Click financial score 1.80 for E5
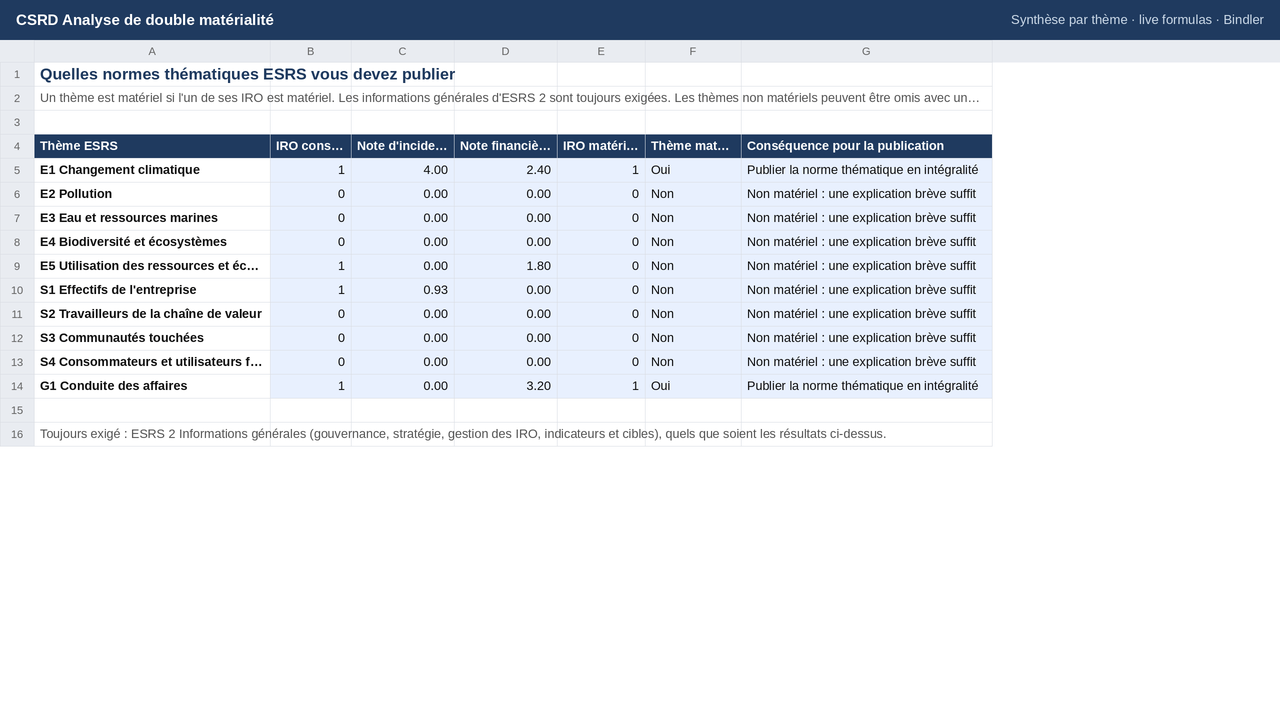 505,266
